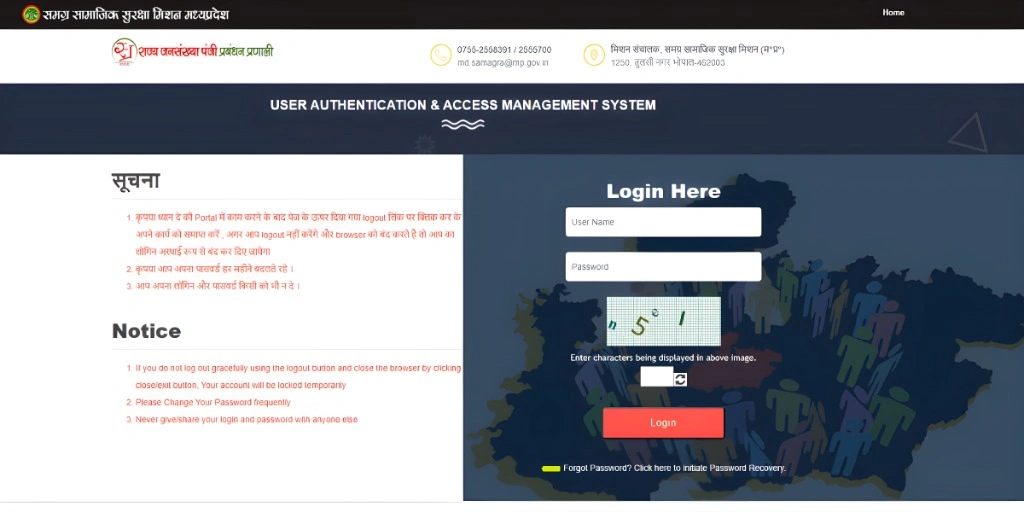
Task: Click the phone contact icon
Action: pos(441,55)
